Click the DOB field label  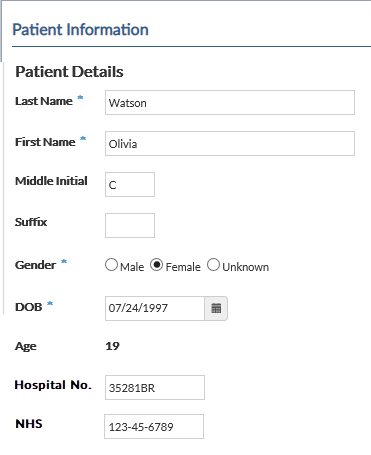pos(29,307)
